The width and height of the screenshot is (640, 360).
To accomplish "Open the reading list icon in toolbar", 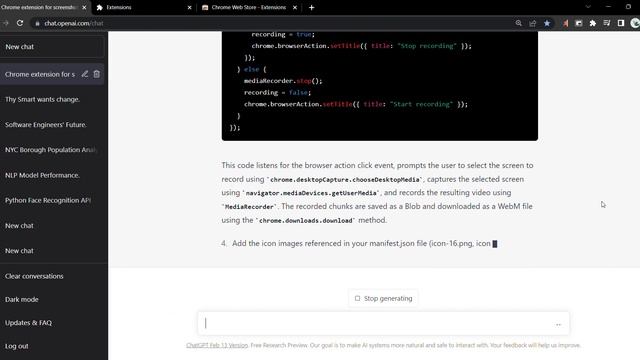I will tap(607, 23).
